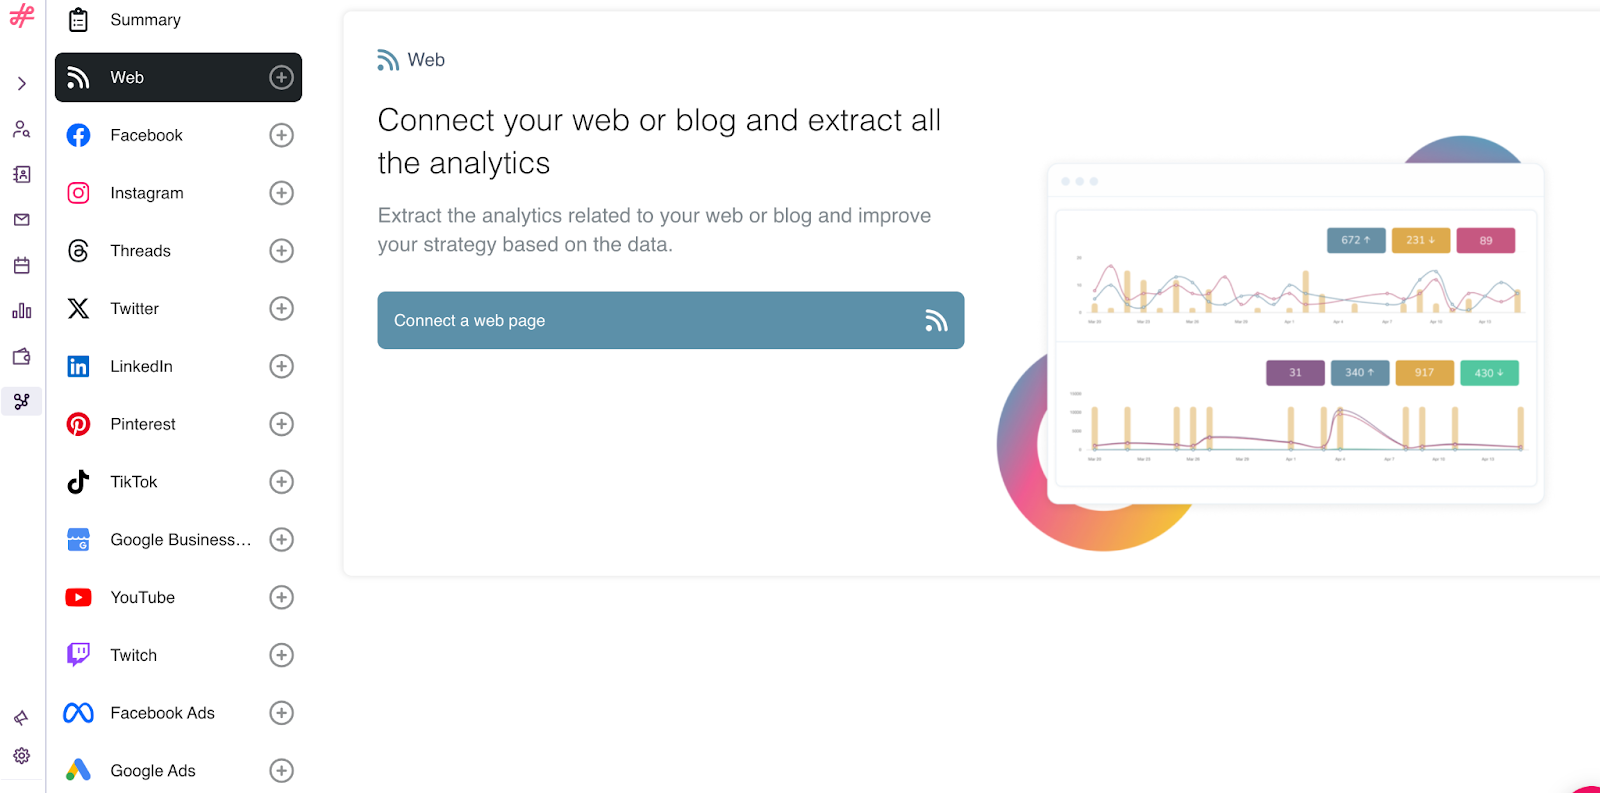Click the settings gear icon
Screen dimensions: 1600x793
click(x=22, y=756)
